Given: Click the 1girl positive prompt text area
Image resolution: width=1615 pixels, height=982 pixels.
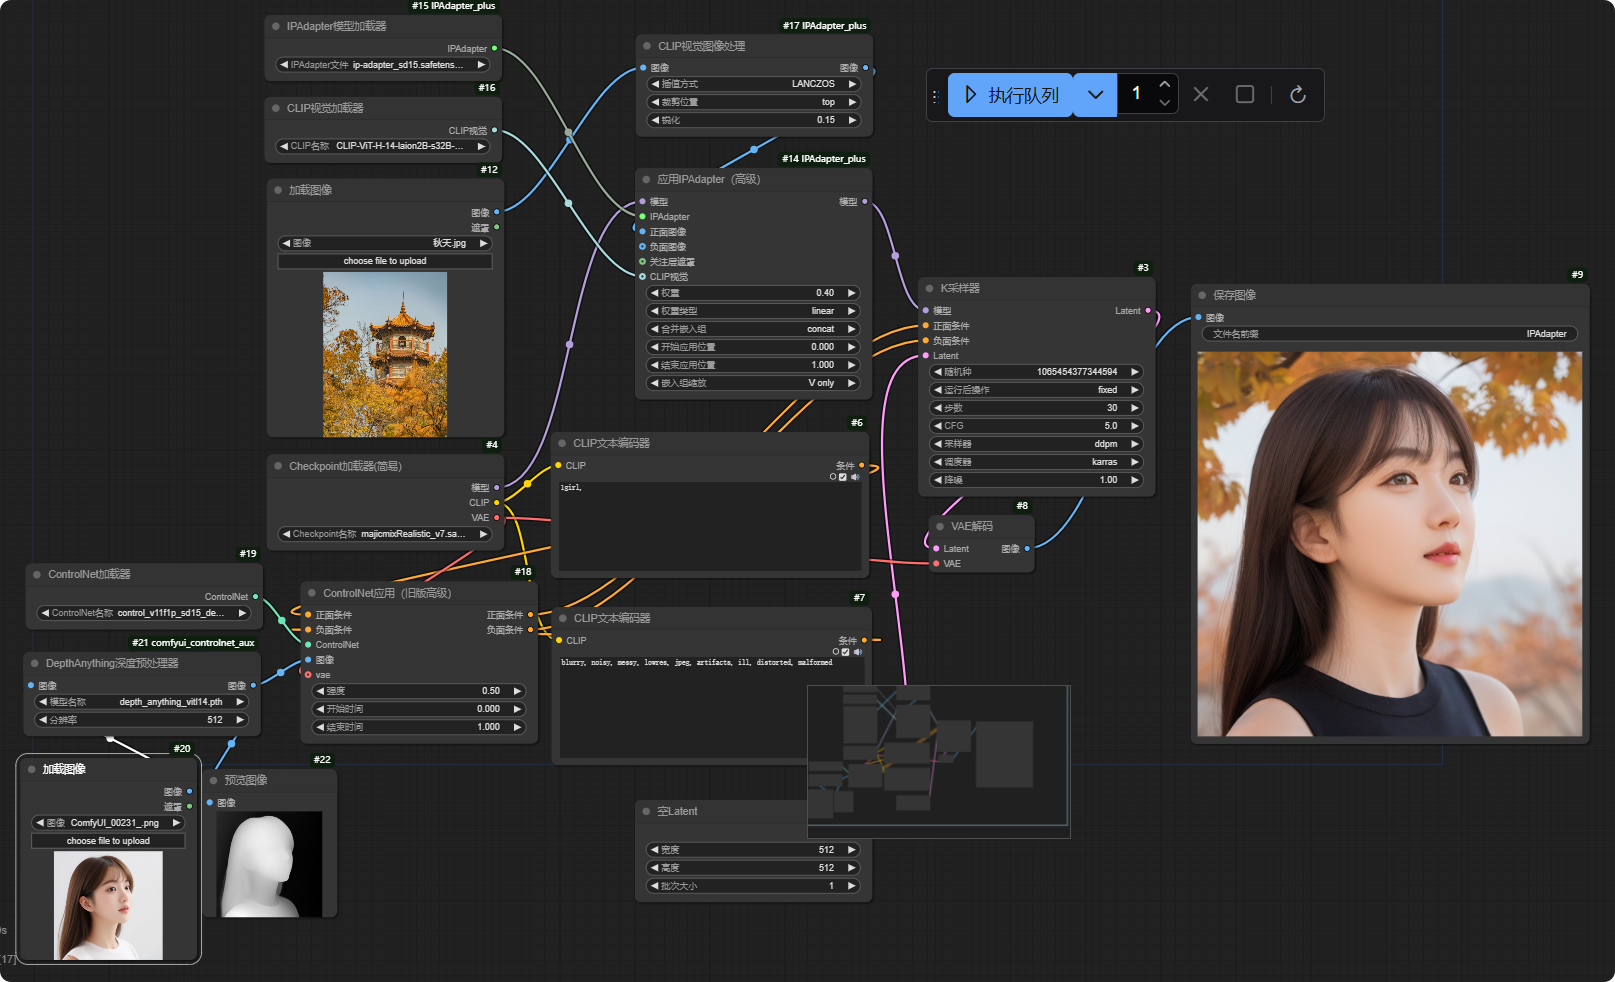Looking at the screenshot, I should [x=710, y=525].
